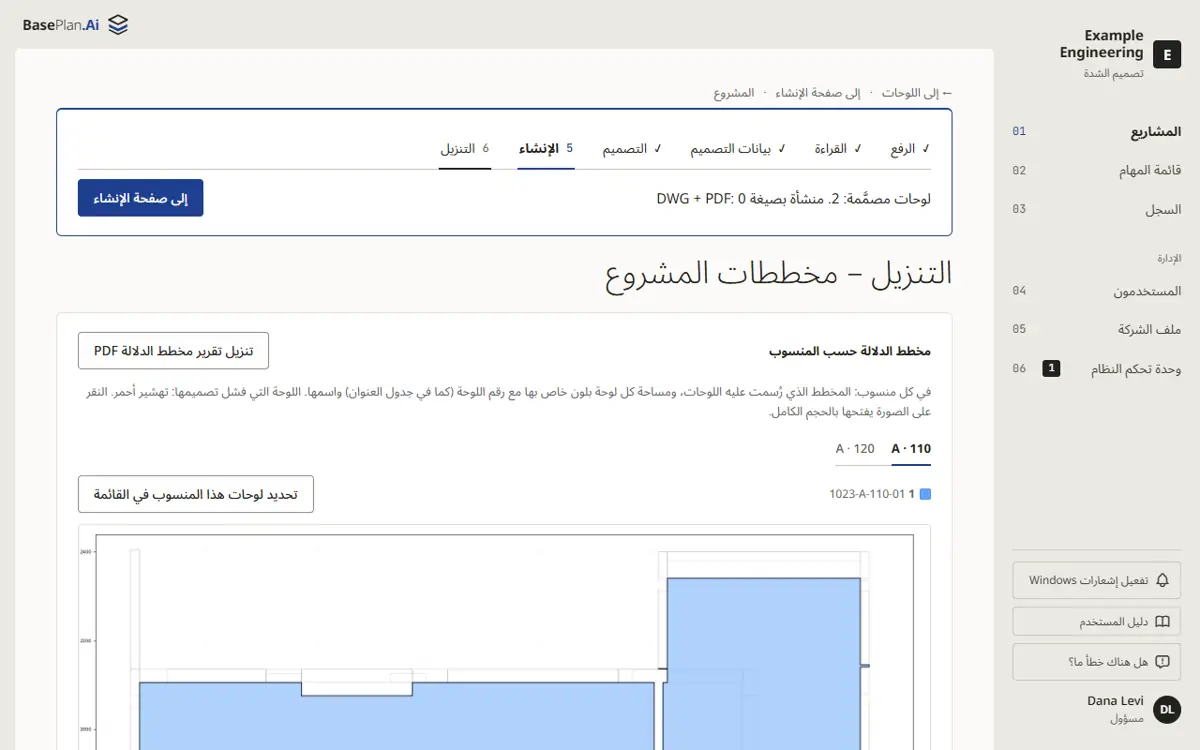This screenshot has height=750, width=1200.
Task: Click the badge 1 next to وحدة تحكم النظام
Action: pyautogui.click(x=1051, y=369)
